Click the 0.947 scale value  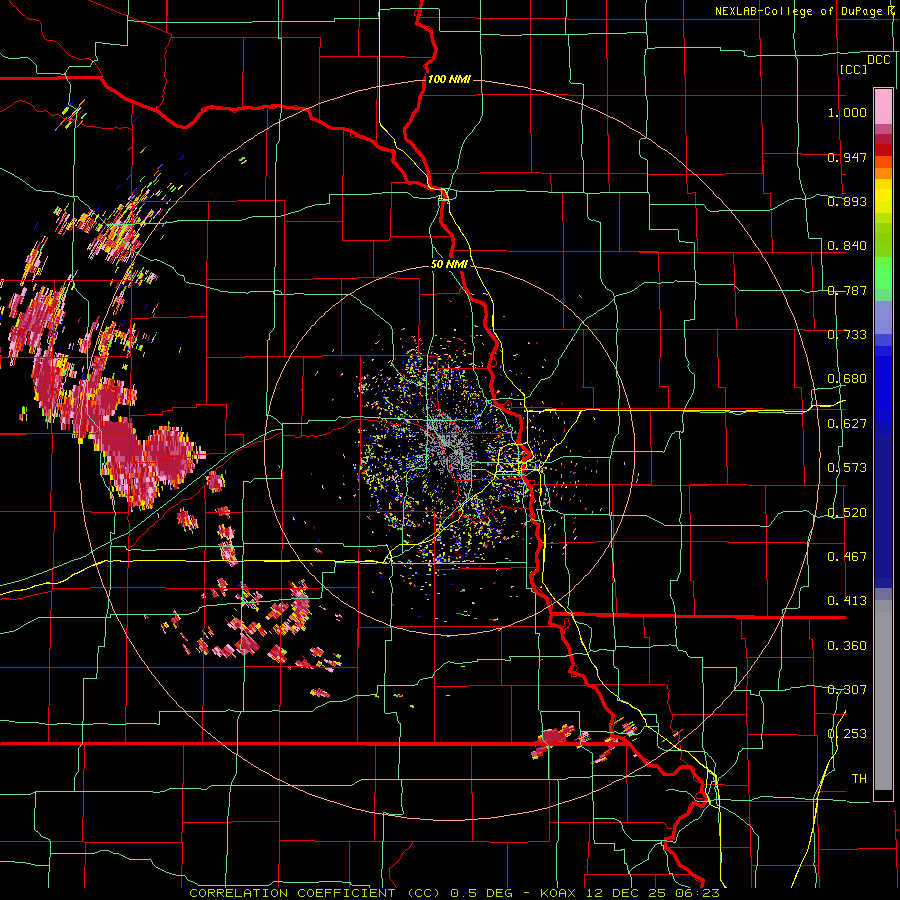point(847,157)
